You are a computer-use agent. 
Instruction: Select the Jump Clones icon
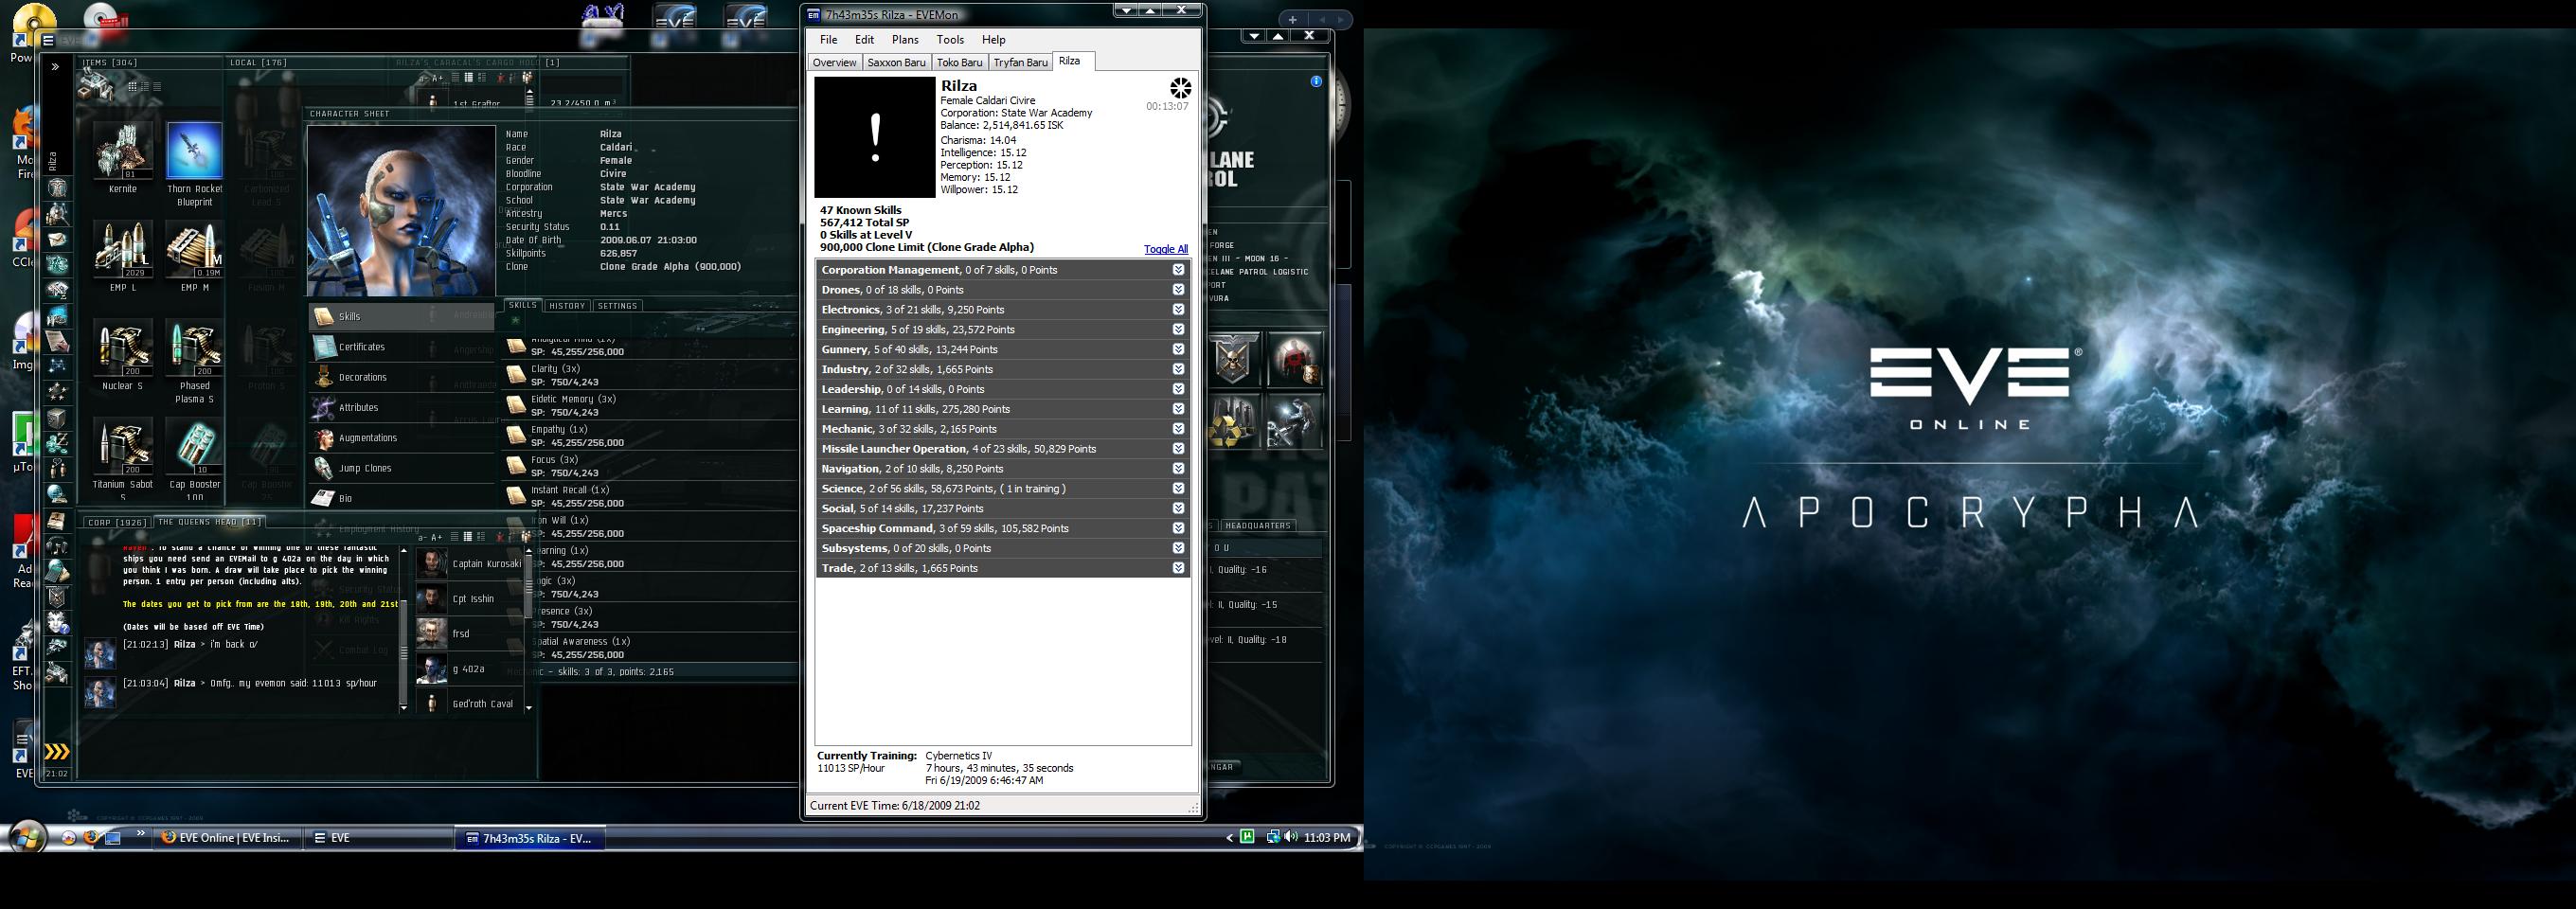(x=324, y=468)
